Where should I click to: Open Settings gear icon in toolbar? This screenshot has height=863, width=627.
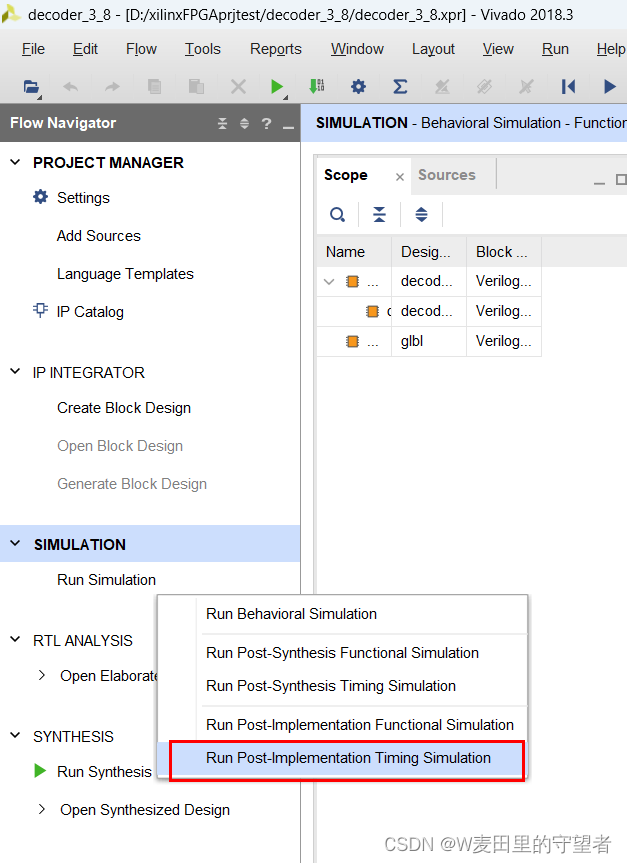(x=358, y=86)
